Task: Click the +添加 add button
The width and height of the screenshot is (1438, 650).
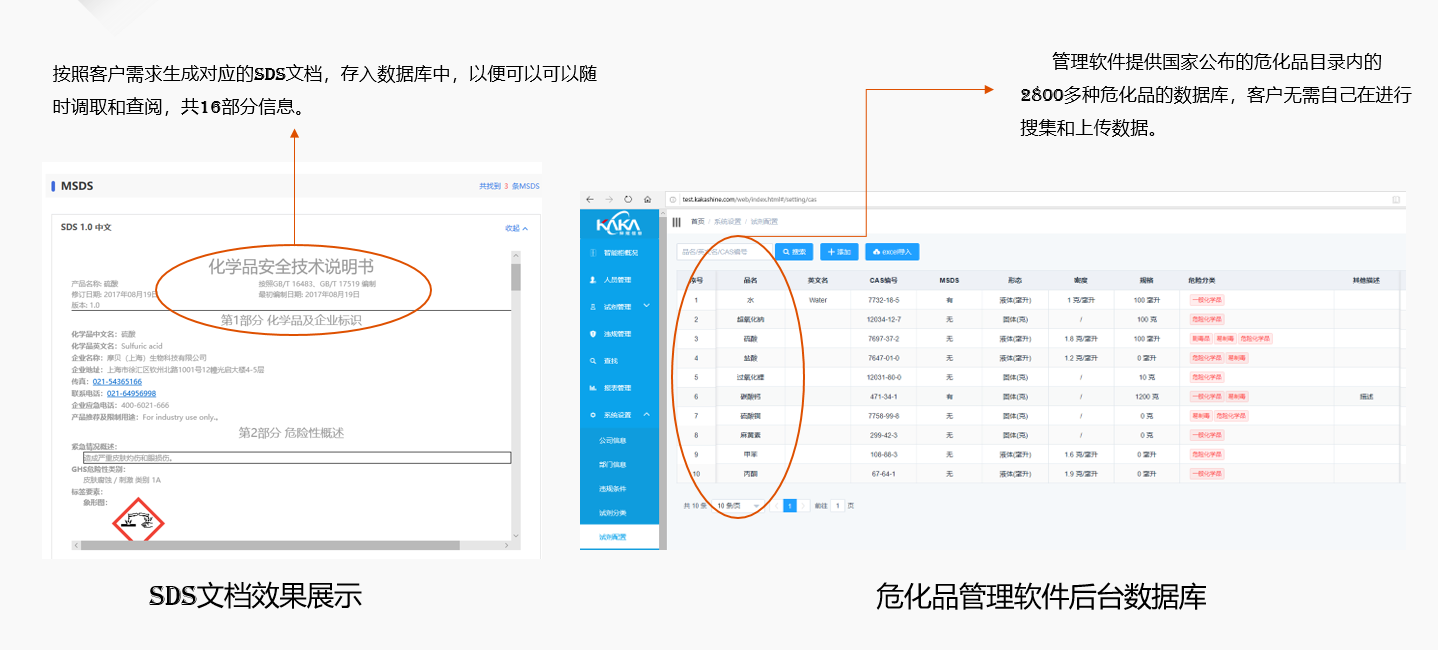Action: pos(830,251)
